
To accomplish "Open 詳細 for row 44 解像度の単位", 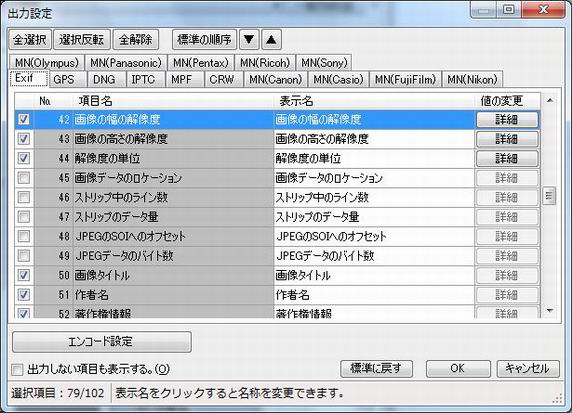I will [x=507, y=158].
